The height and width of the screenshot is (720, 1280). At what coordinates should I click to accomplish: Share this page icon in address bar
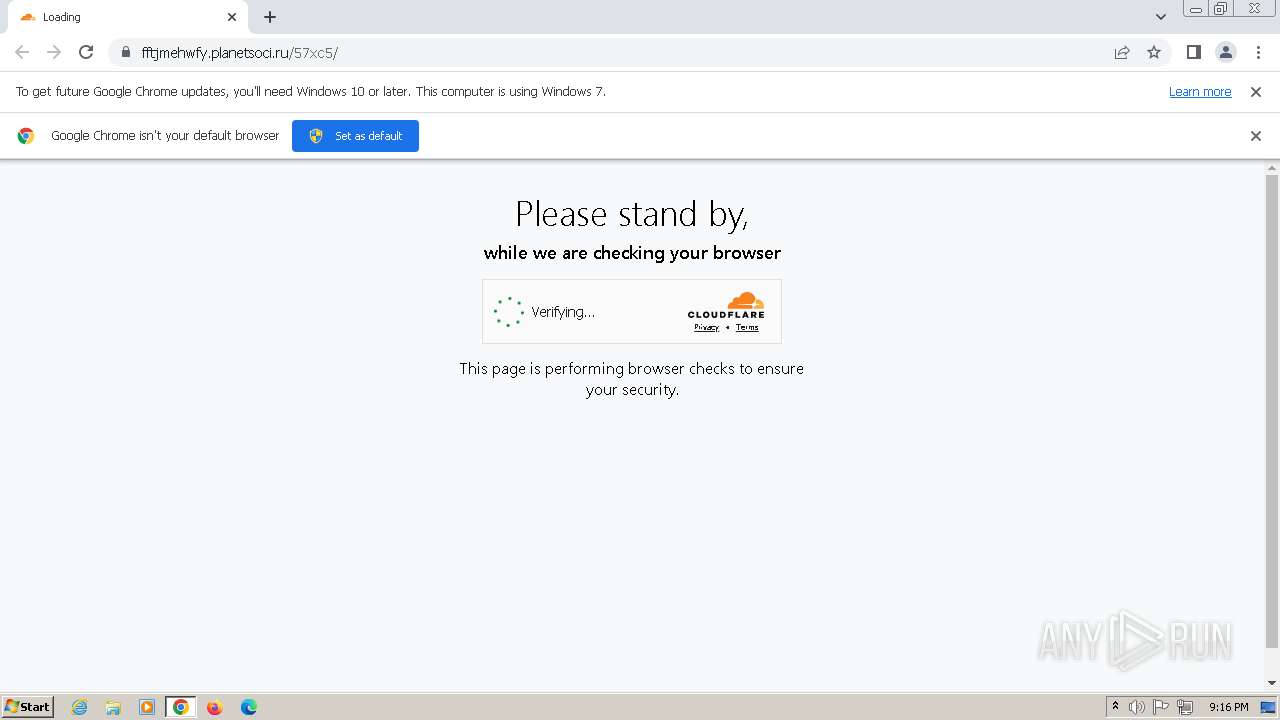(x=1122, y=52)
